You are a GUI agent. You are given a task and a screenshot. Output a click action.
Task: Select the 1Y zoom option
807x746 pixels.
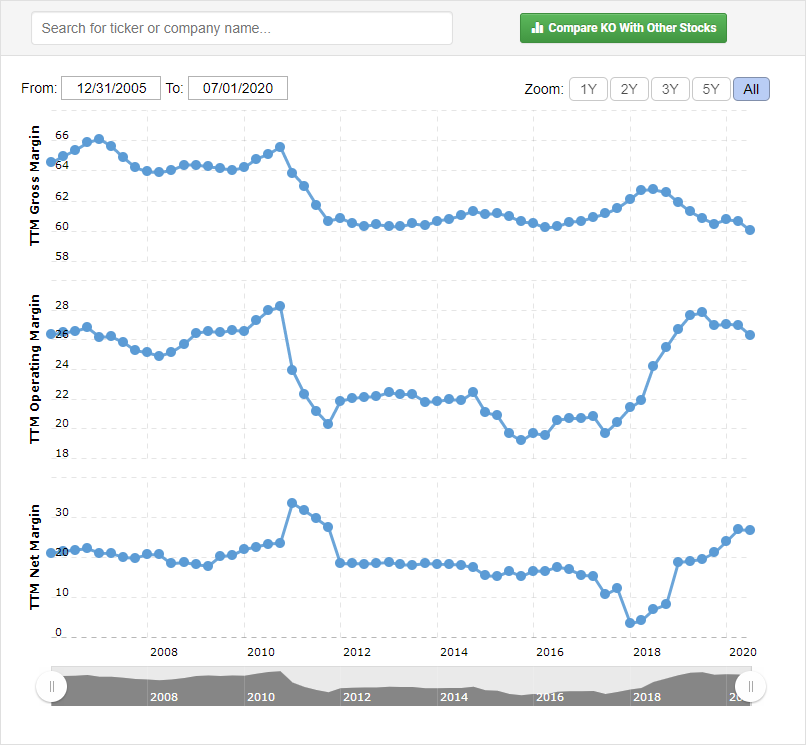tap(589, 89)
